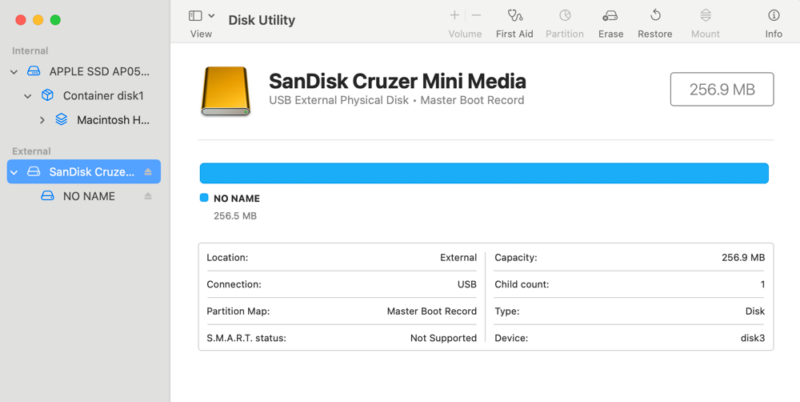
Task: Expand the View dropdown chevron
Action: pos(211,16)
